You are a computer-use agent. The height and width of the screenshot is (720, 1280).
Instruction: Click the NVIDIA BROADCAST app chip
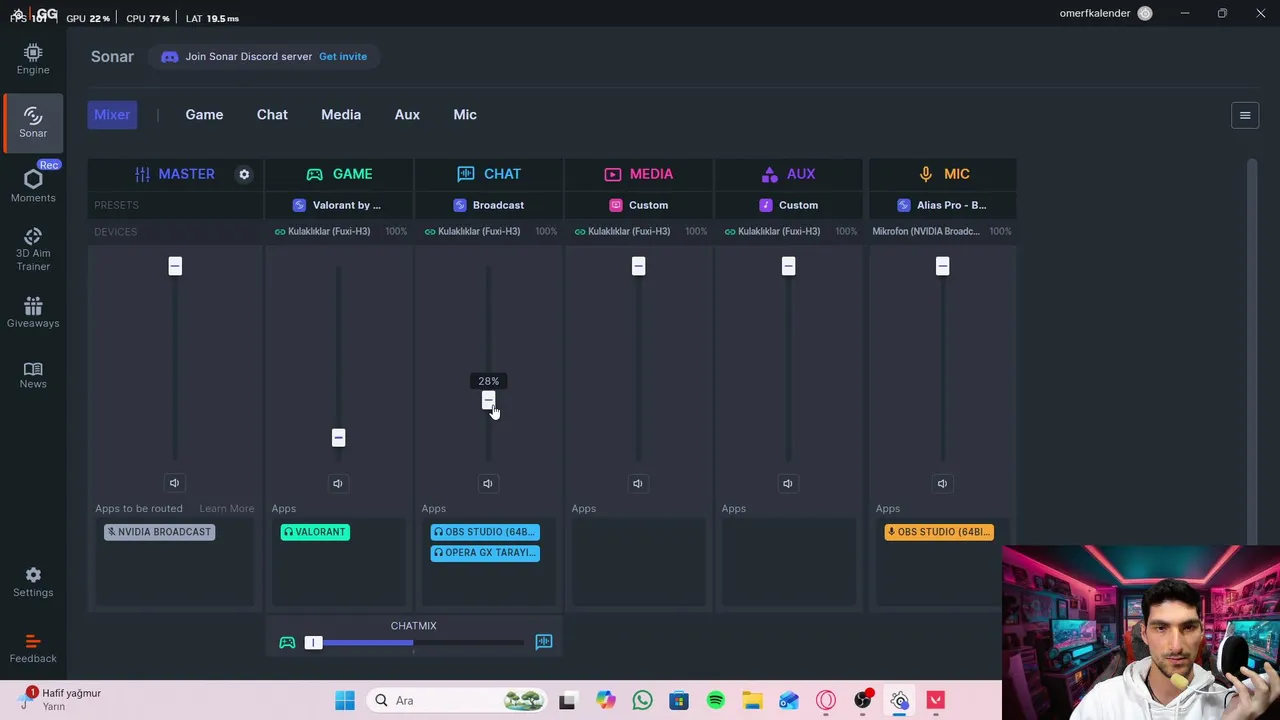click(159, 532)
